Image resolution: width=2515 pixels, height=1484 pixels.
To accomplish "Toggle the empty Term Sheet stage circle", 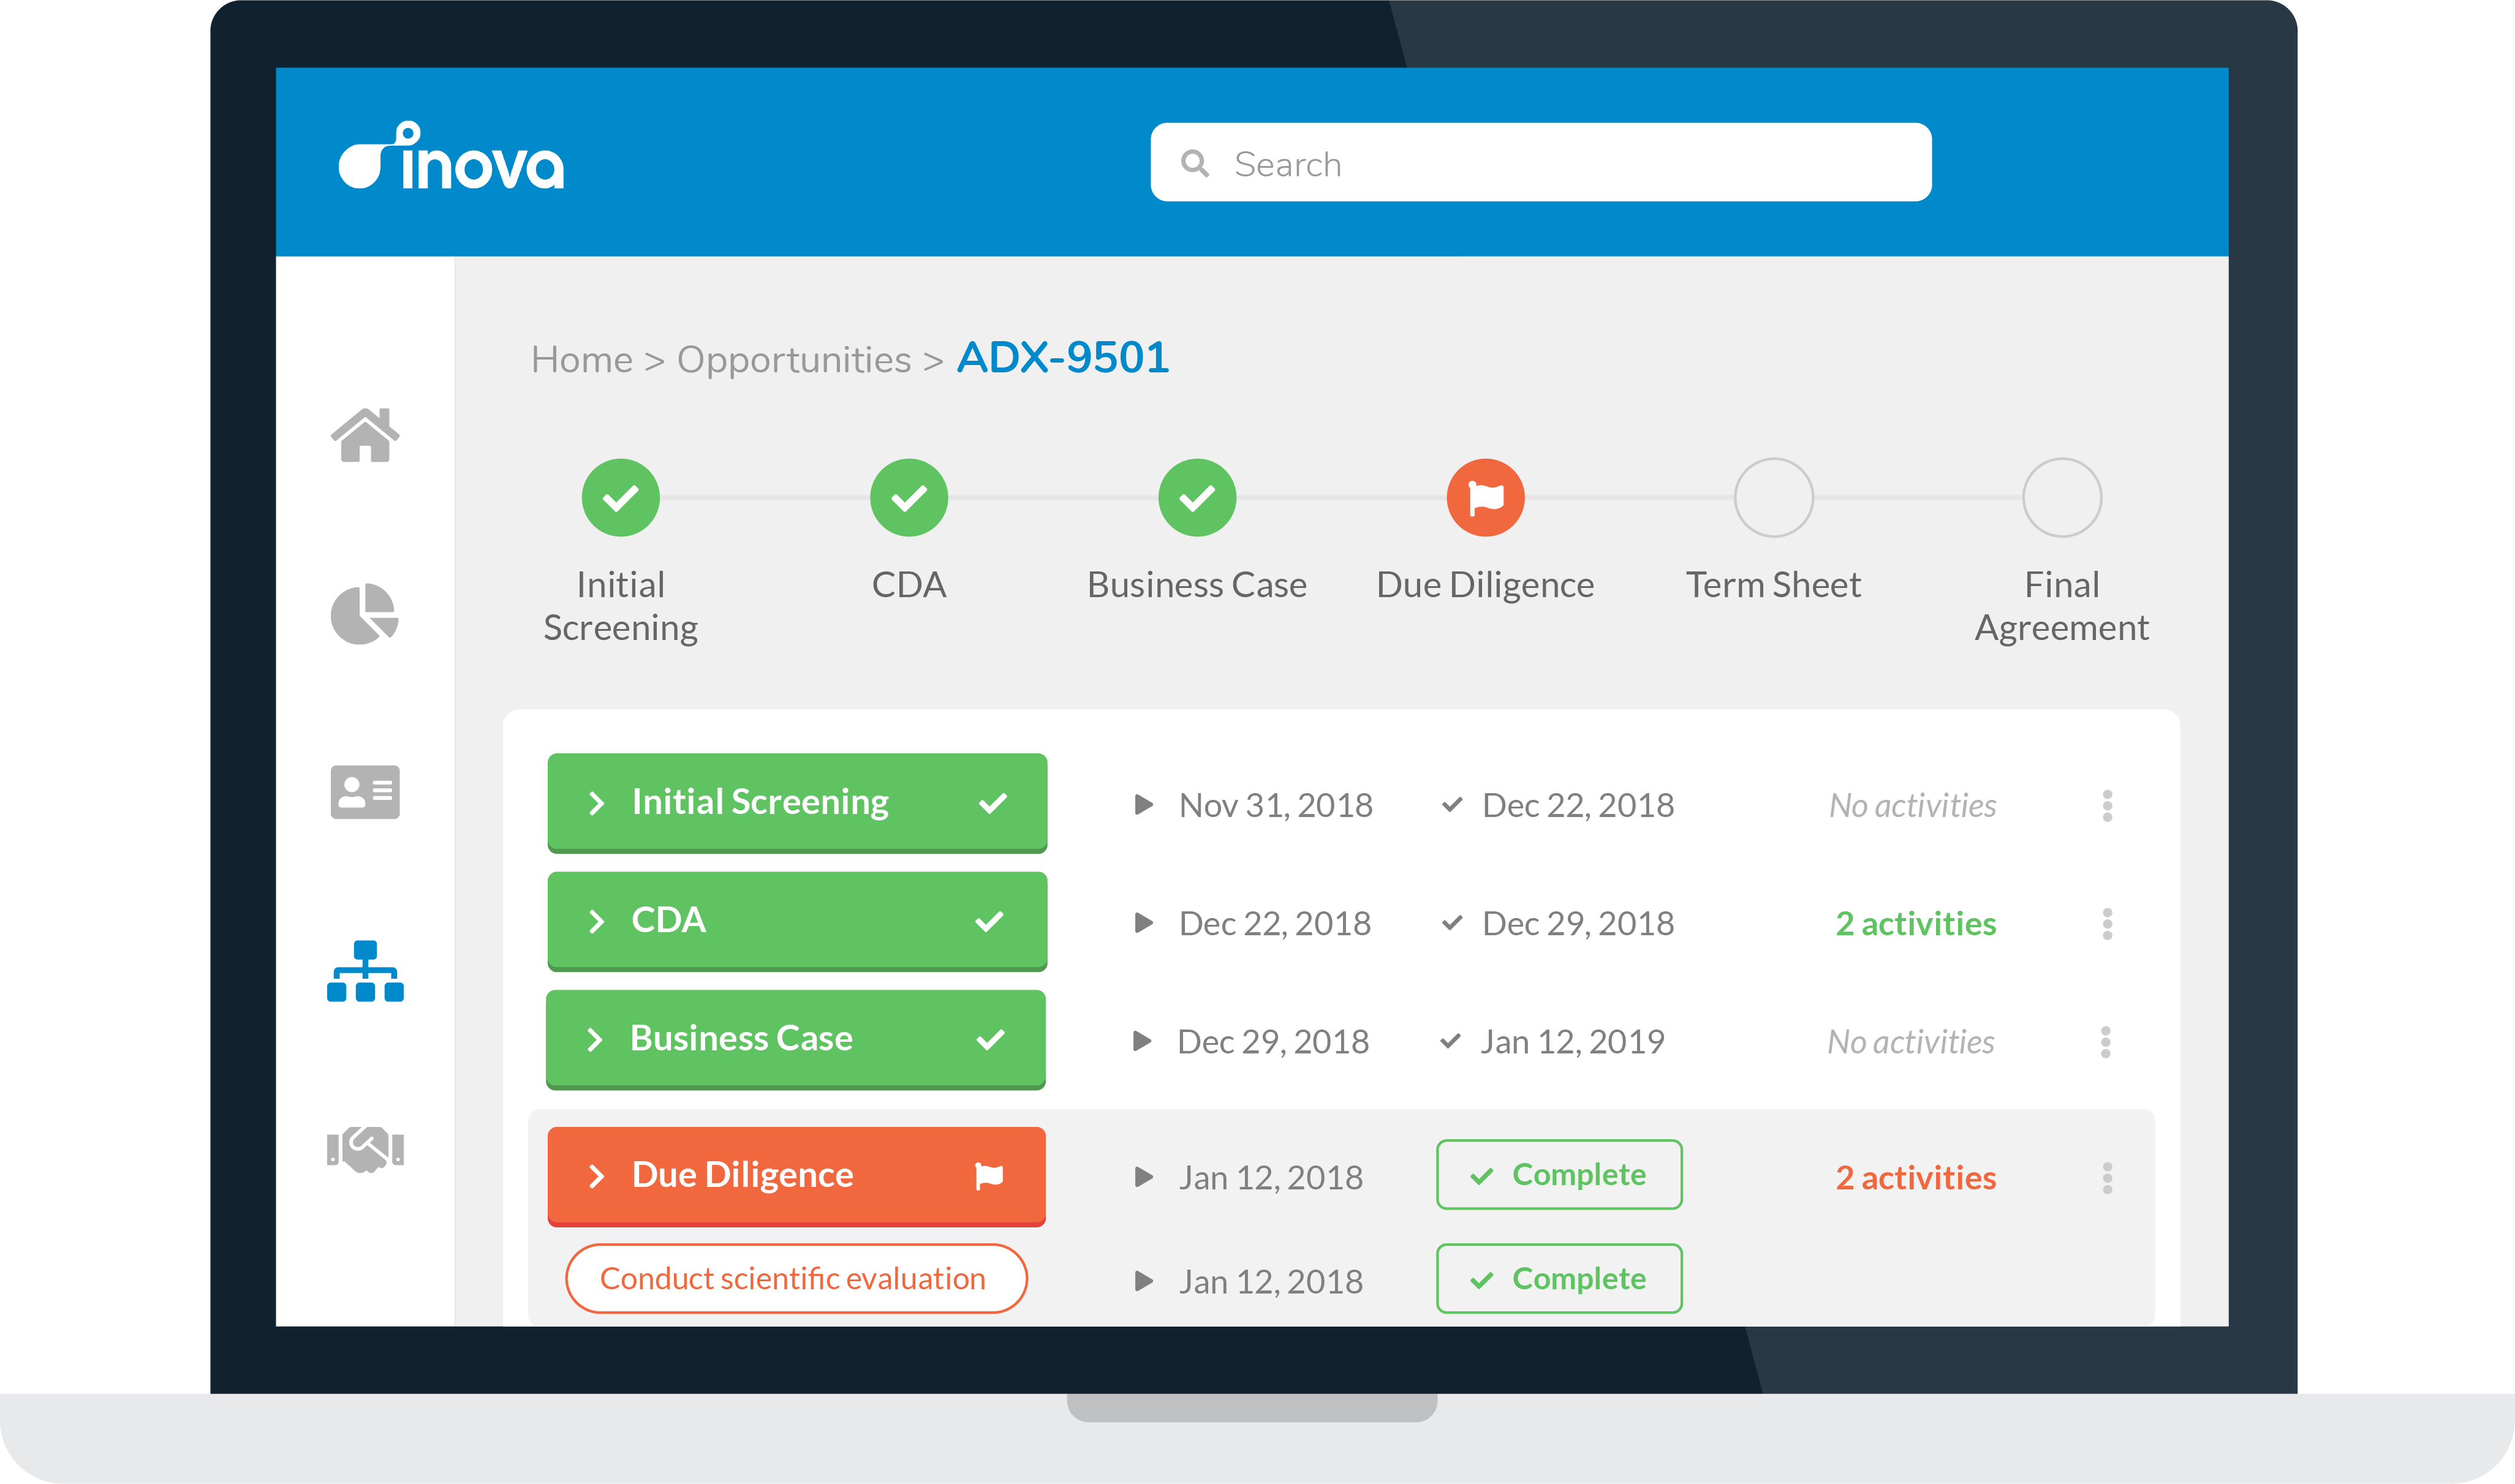I will tap(1773, 497).
